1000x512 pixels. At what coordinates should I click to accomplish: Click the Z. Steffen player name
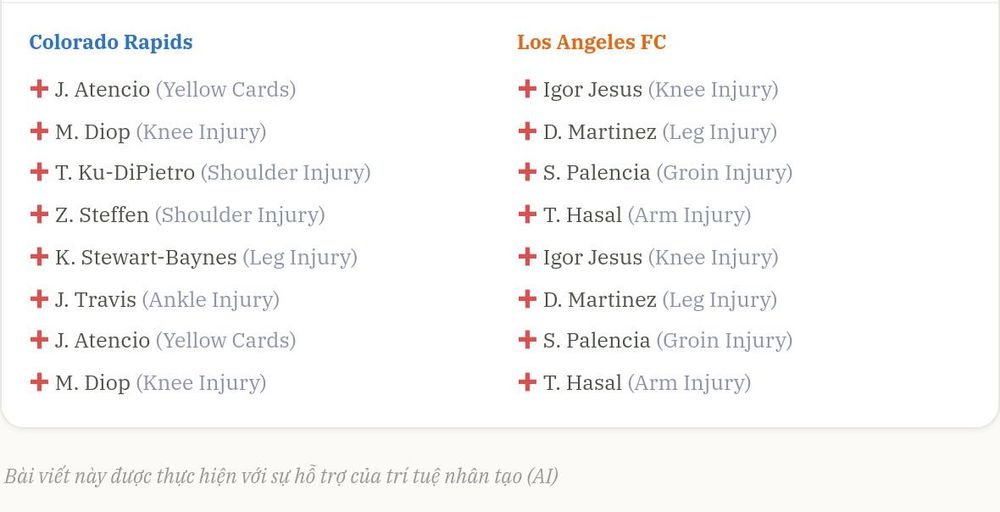tap(101, 215)
